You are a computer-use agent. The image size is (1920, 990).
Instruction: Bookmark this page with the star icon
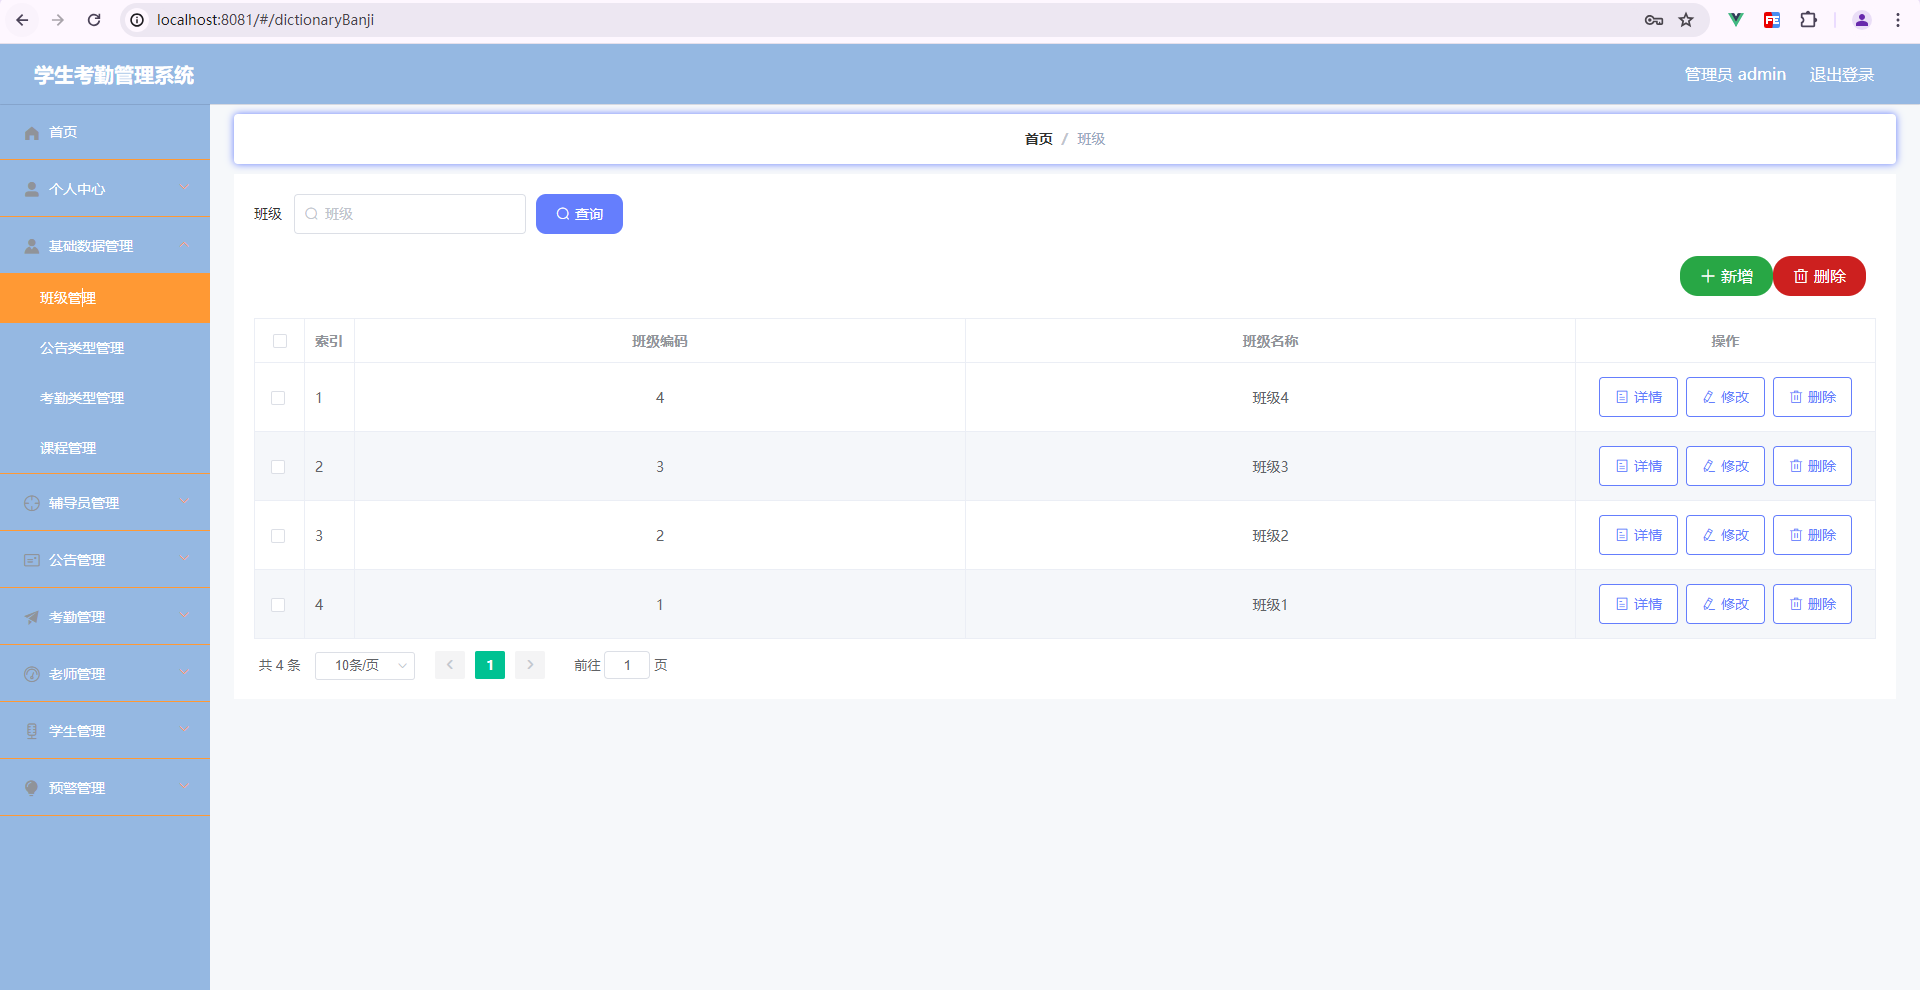pos(1686,20)
